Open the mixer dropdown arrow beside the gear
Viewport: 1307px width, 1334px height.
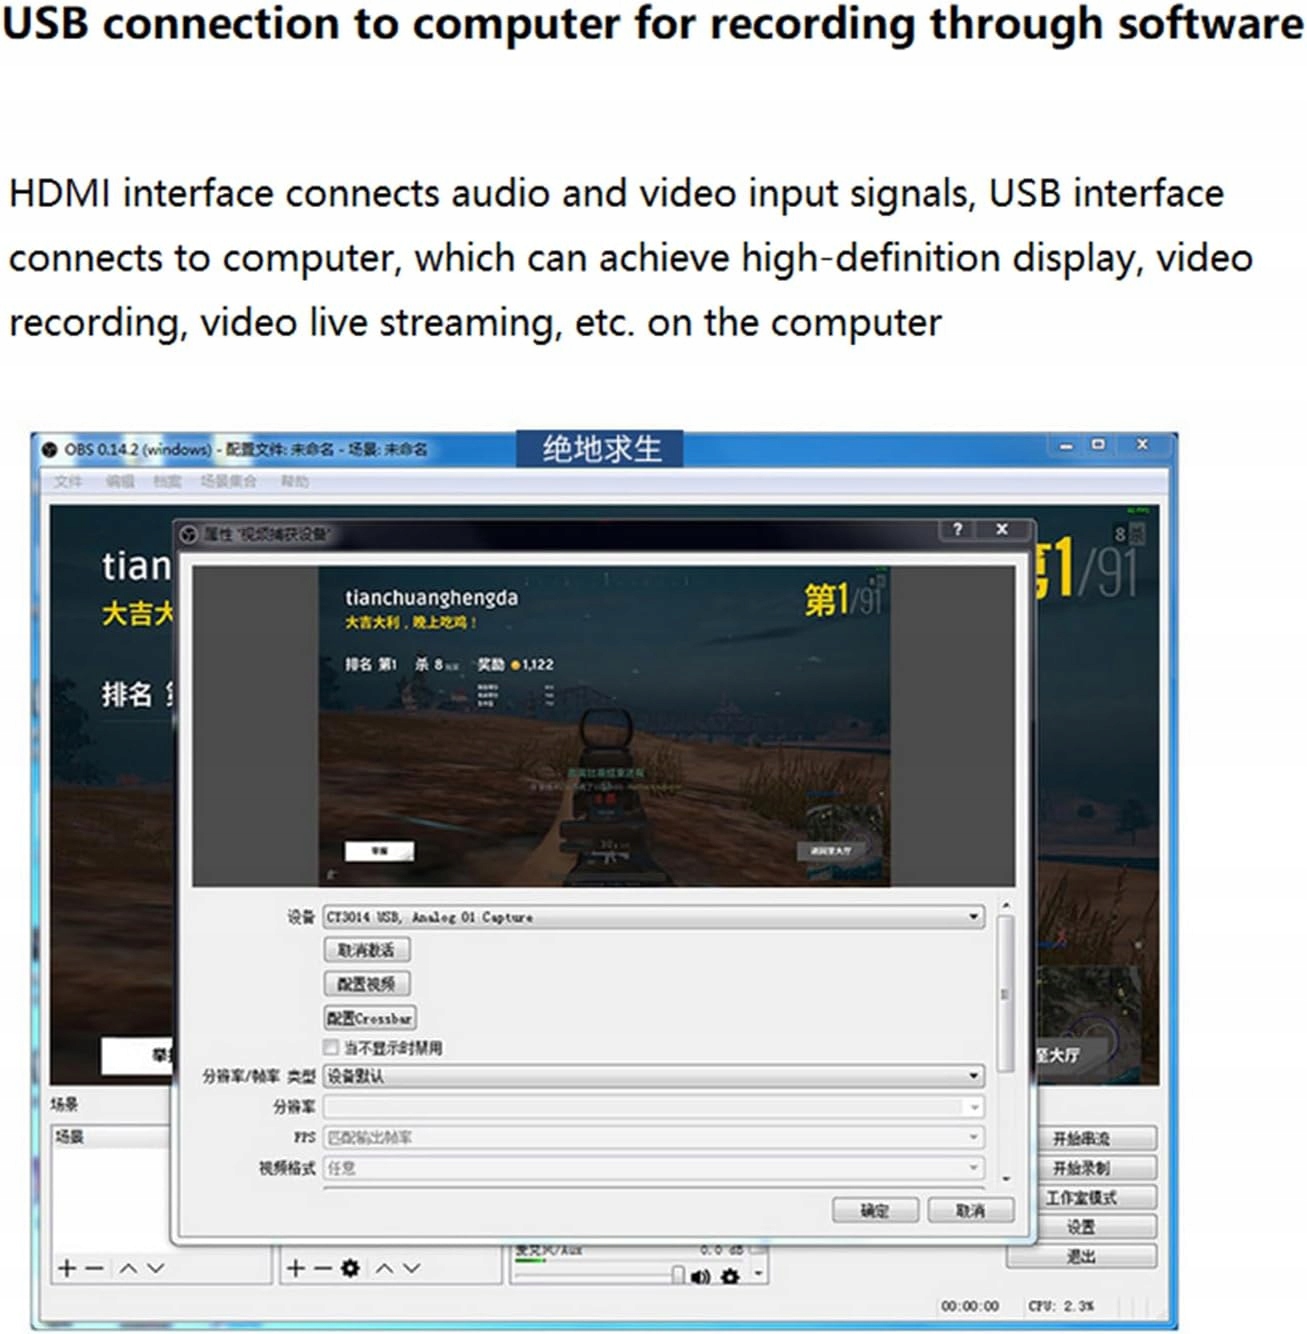[759, 1275]
